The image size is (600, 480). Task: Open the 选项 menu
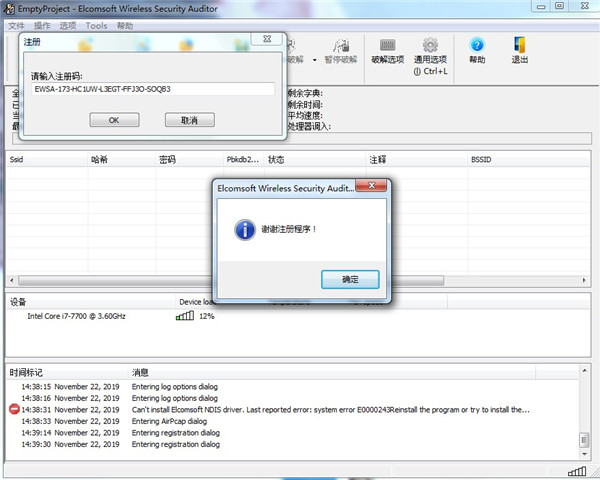click(x=68, y=26)
